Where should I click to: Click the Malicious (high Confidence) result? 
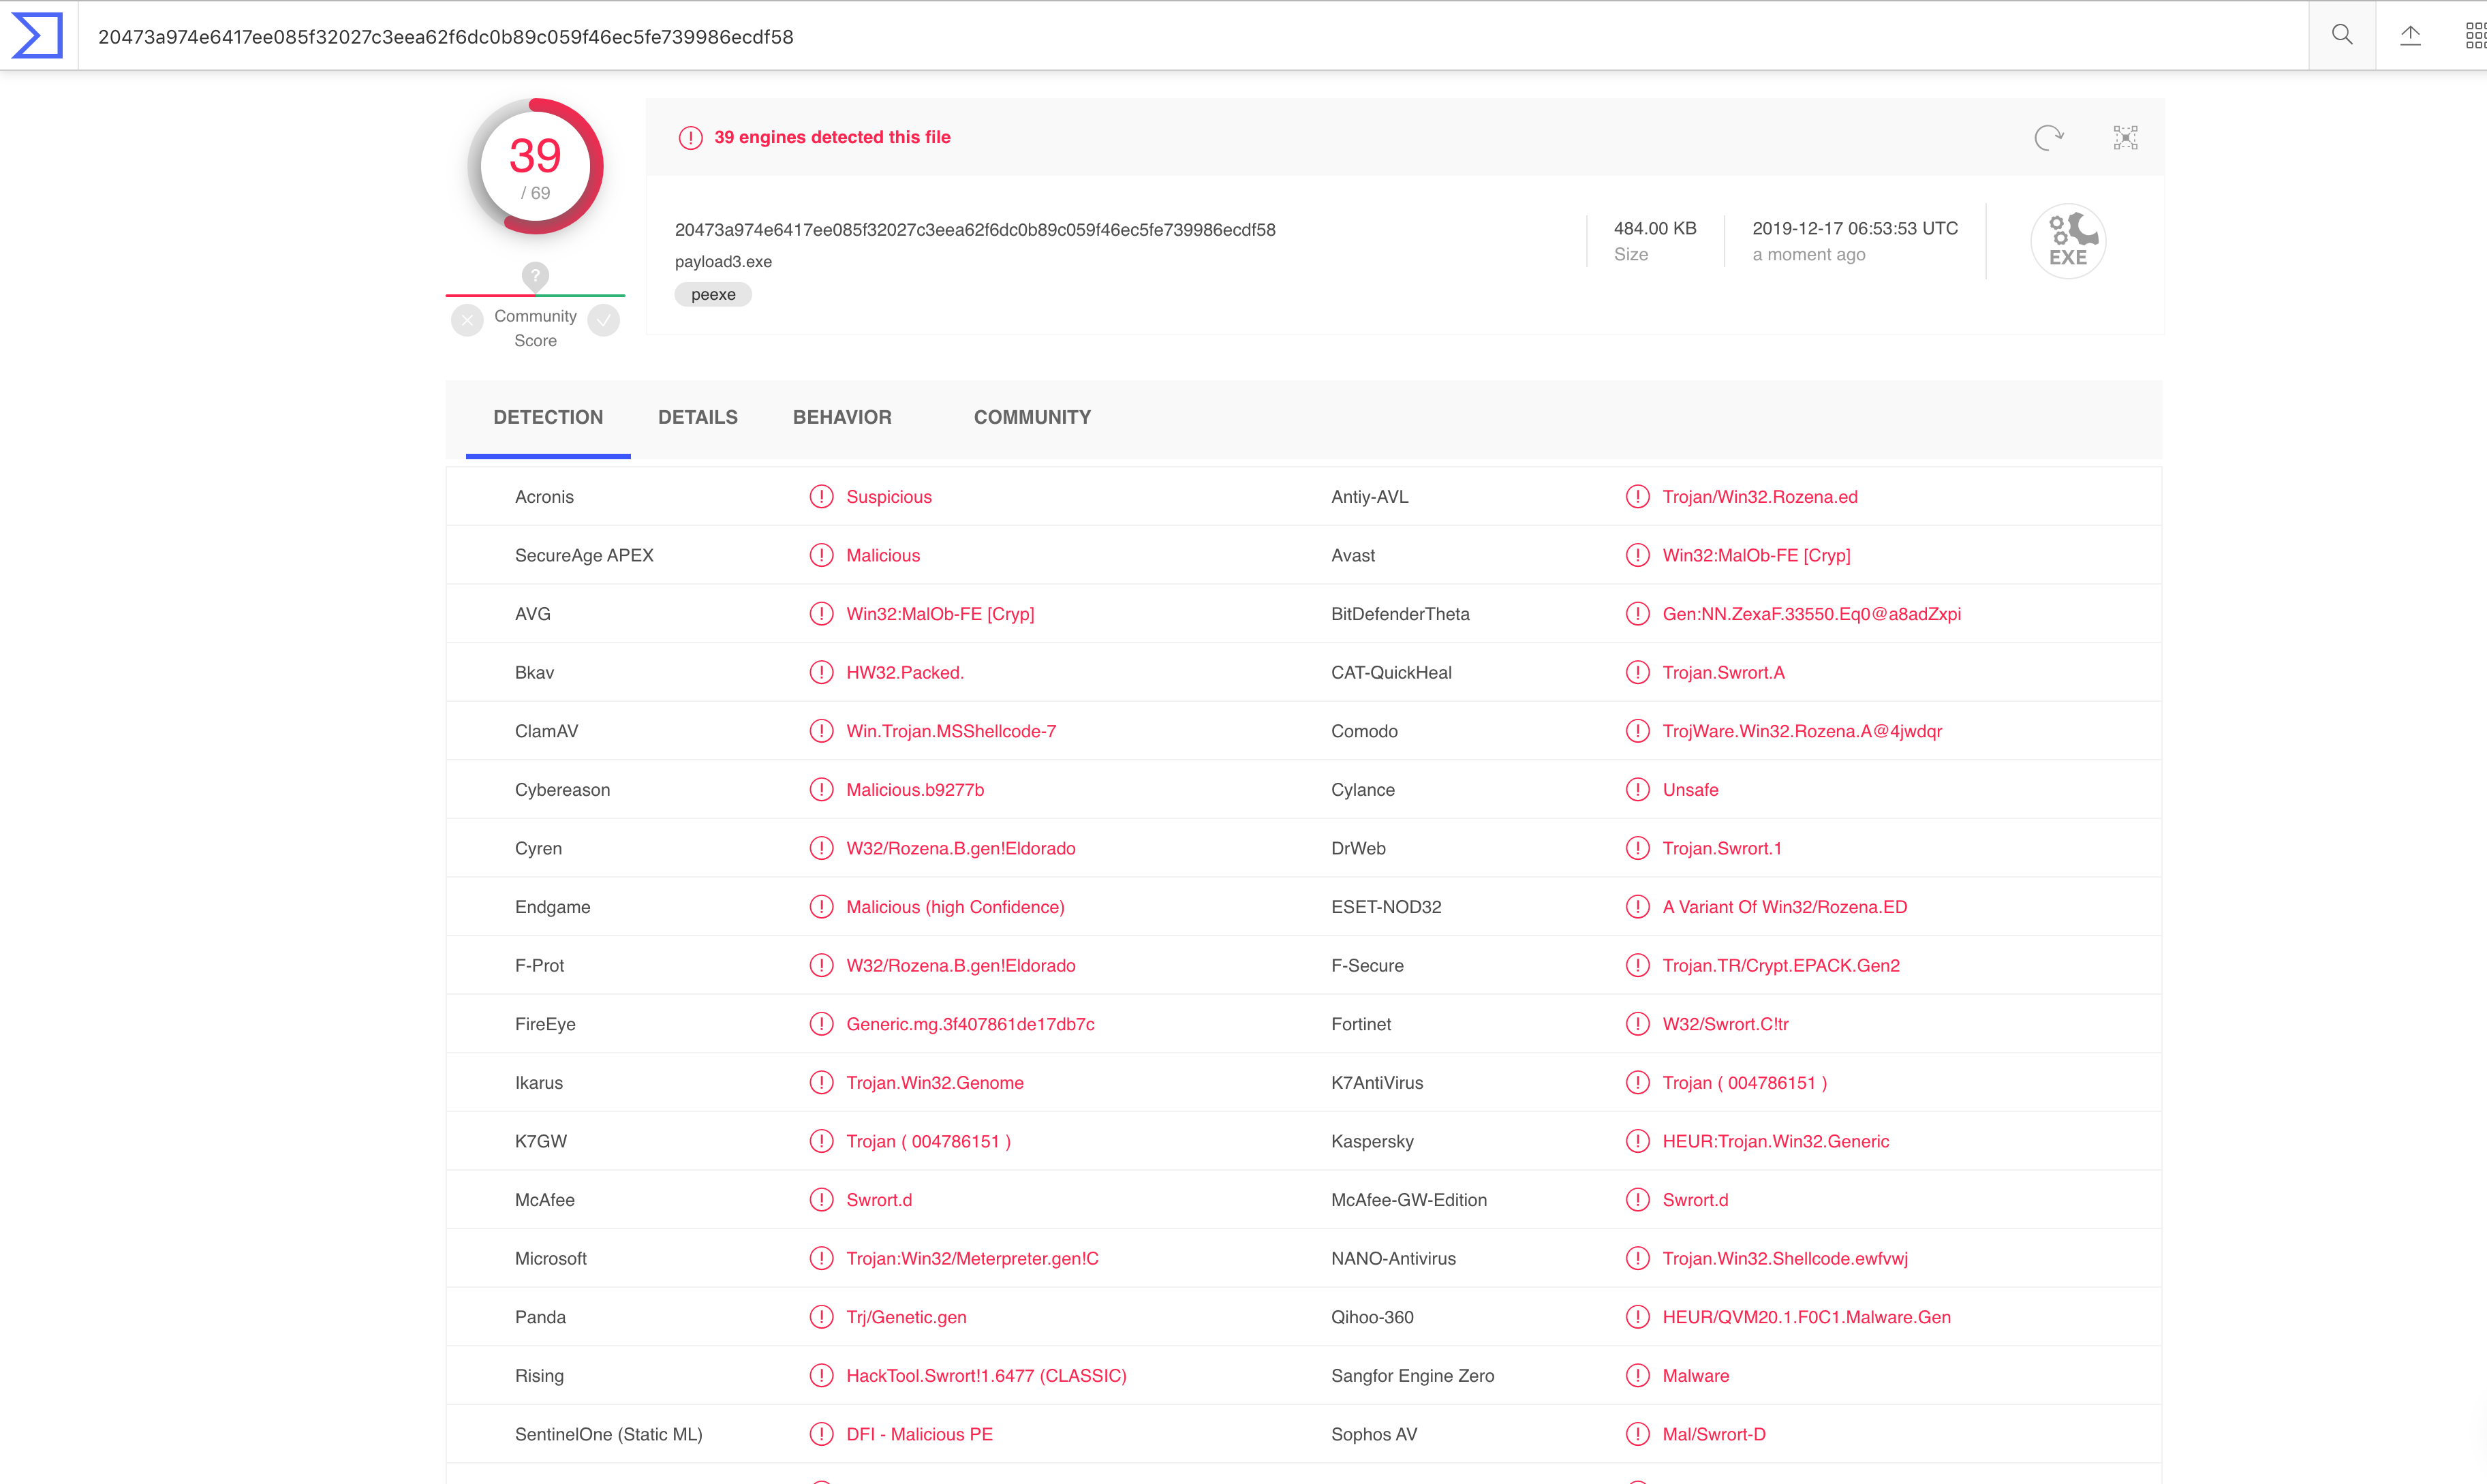pos(955,907)
